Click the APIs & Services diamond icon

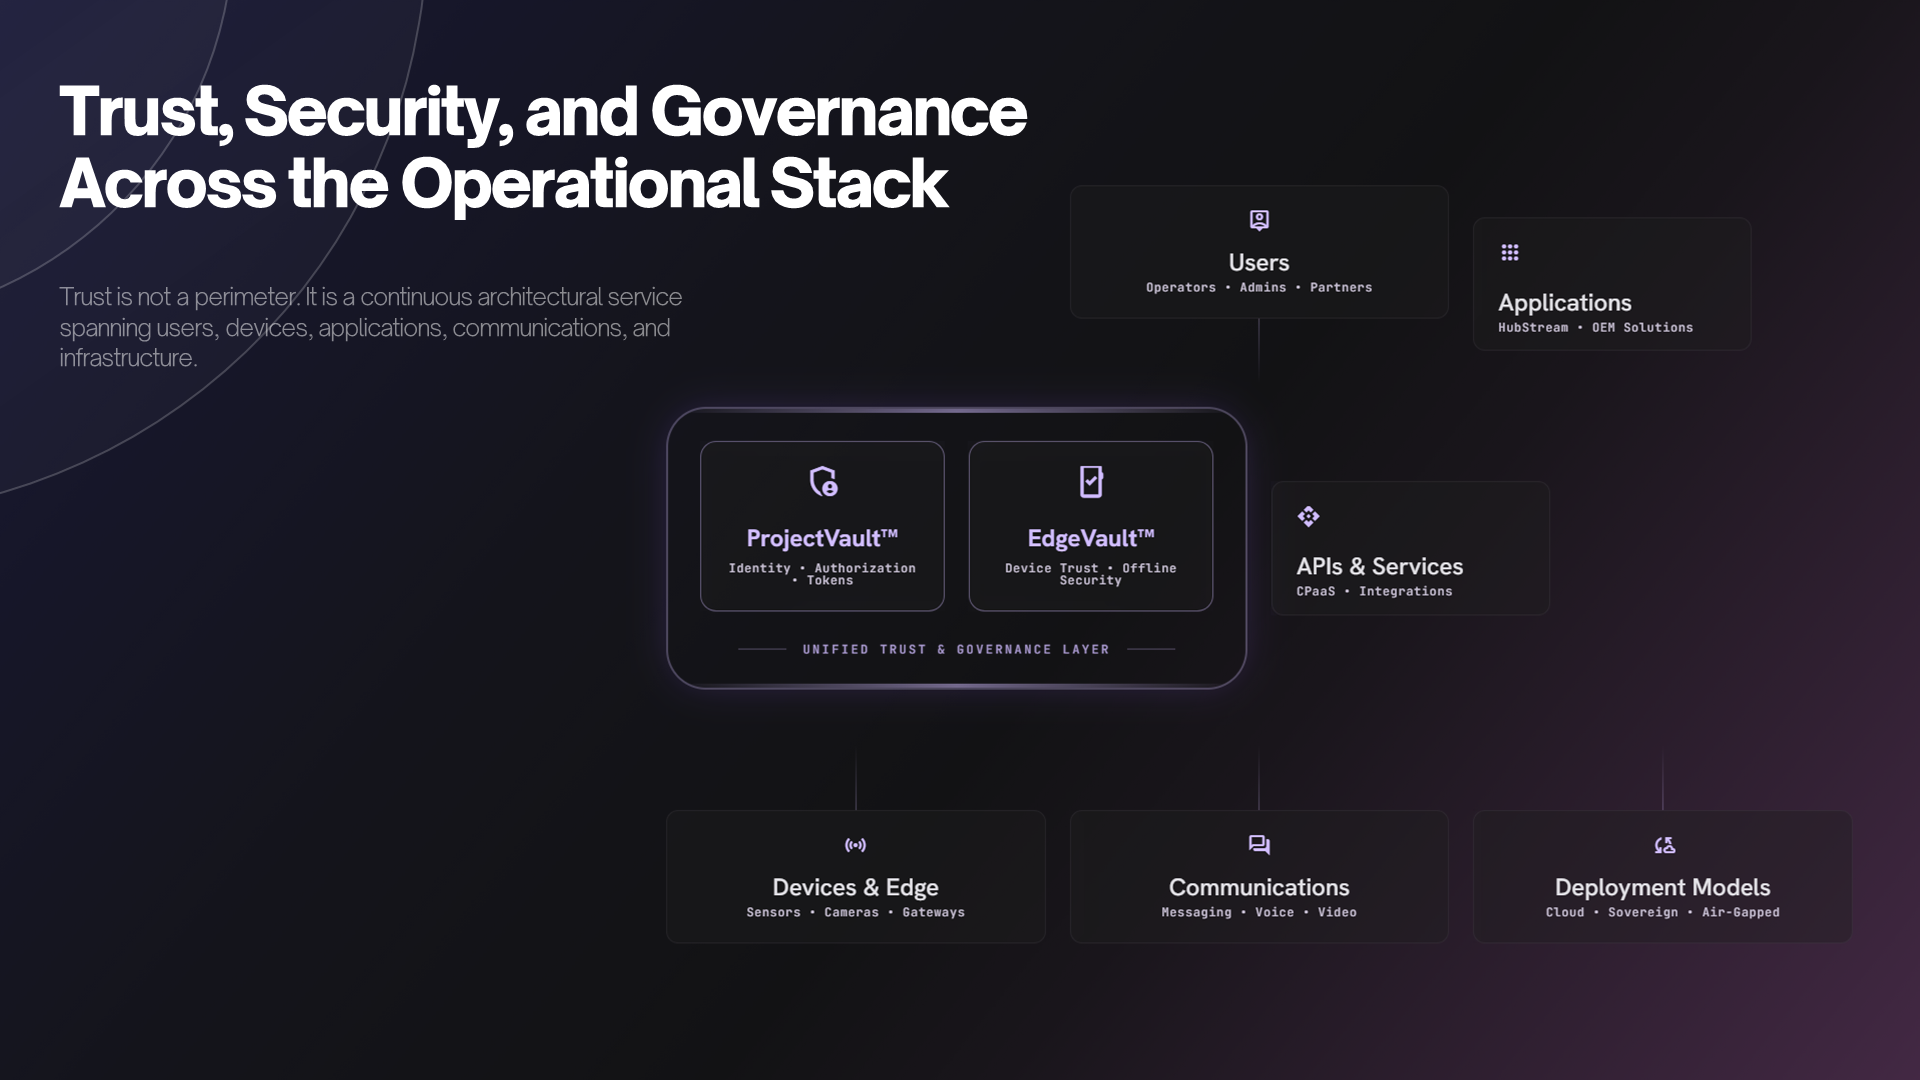pyautogui.click(x=1308, y=516)
